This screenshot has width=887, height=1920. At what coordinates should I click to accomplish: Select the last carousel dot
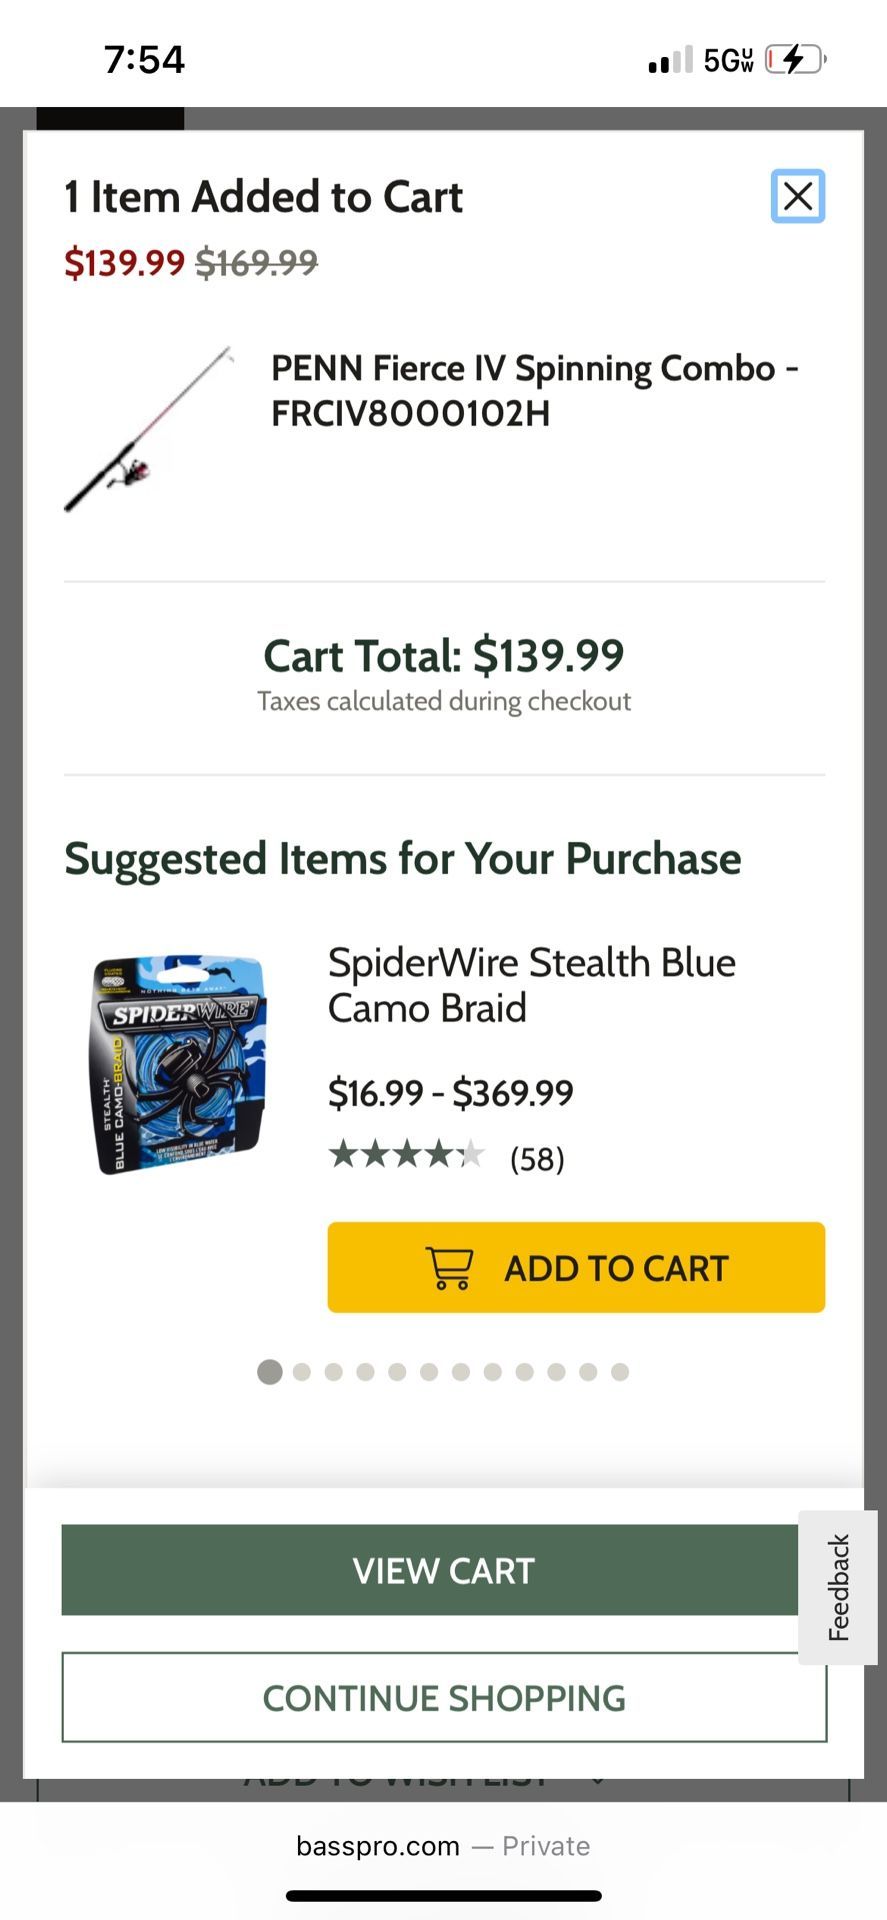coord(620,1372)
